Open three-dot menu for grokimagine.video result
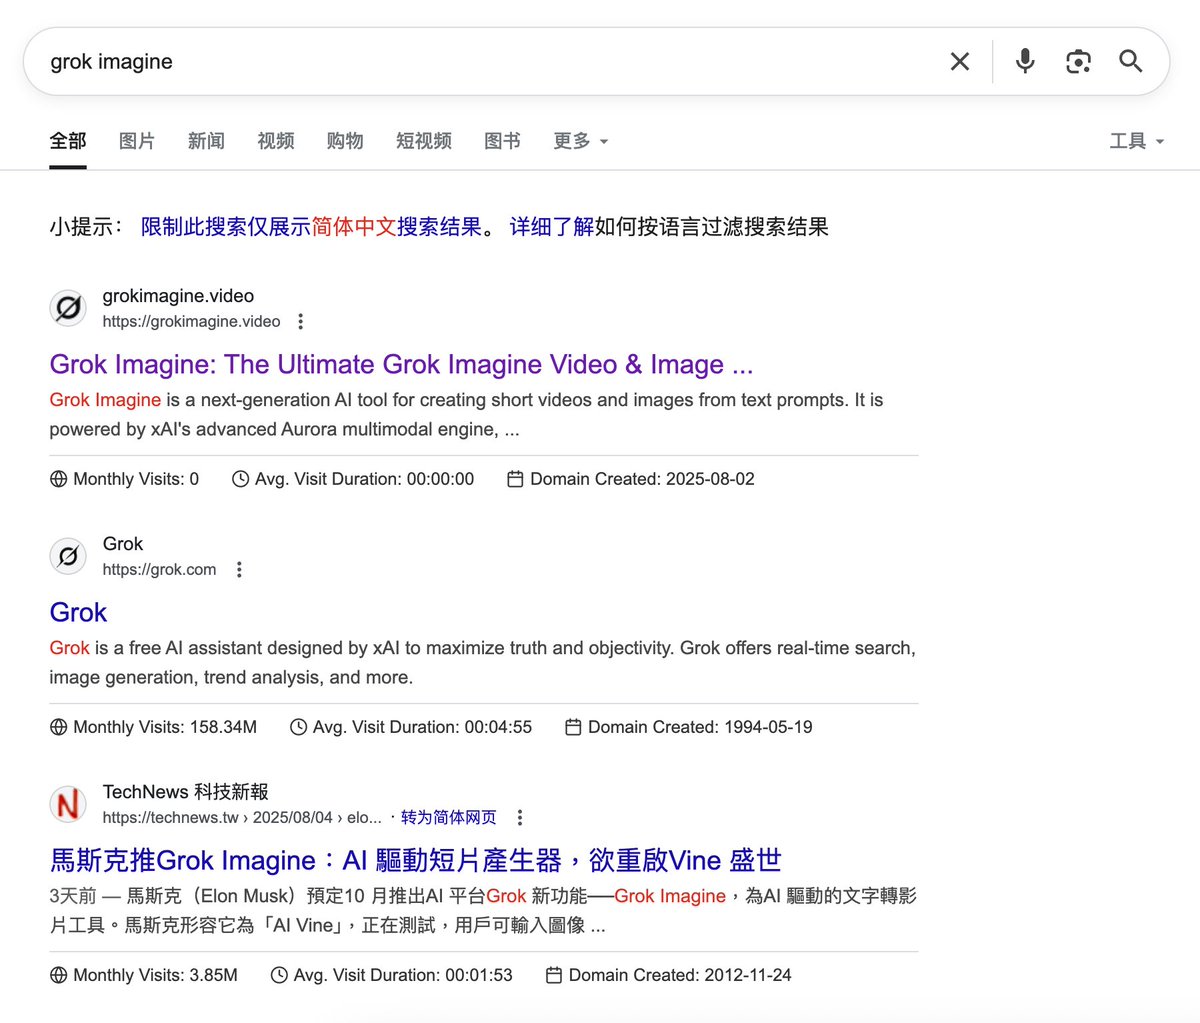The width and height of the screenshot is (1200, 1023). pos(300,321)
